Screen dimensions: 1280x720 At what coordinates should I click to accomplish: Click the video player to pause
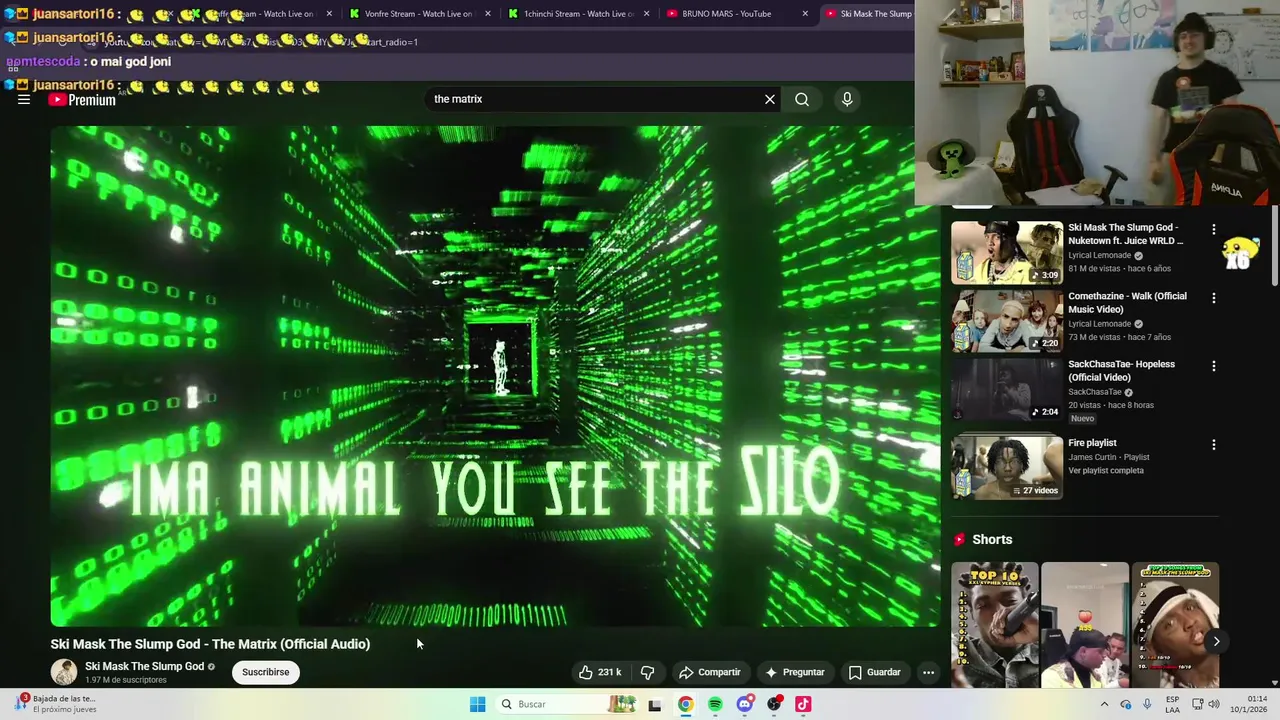coord(495,376)
